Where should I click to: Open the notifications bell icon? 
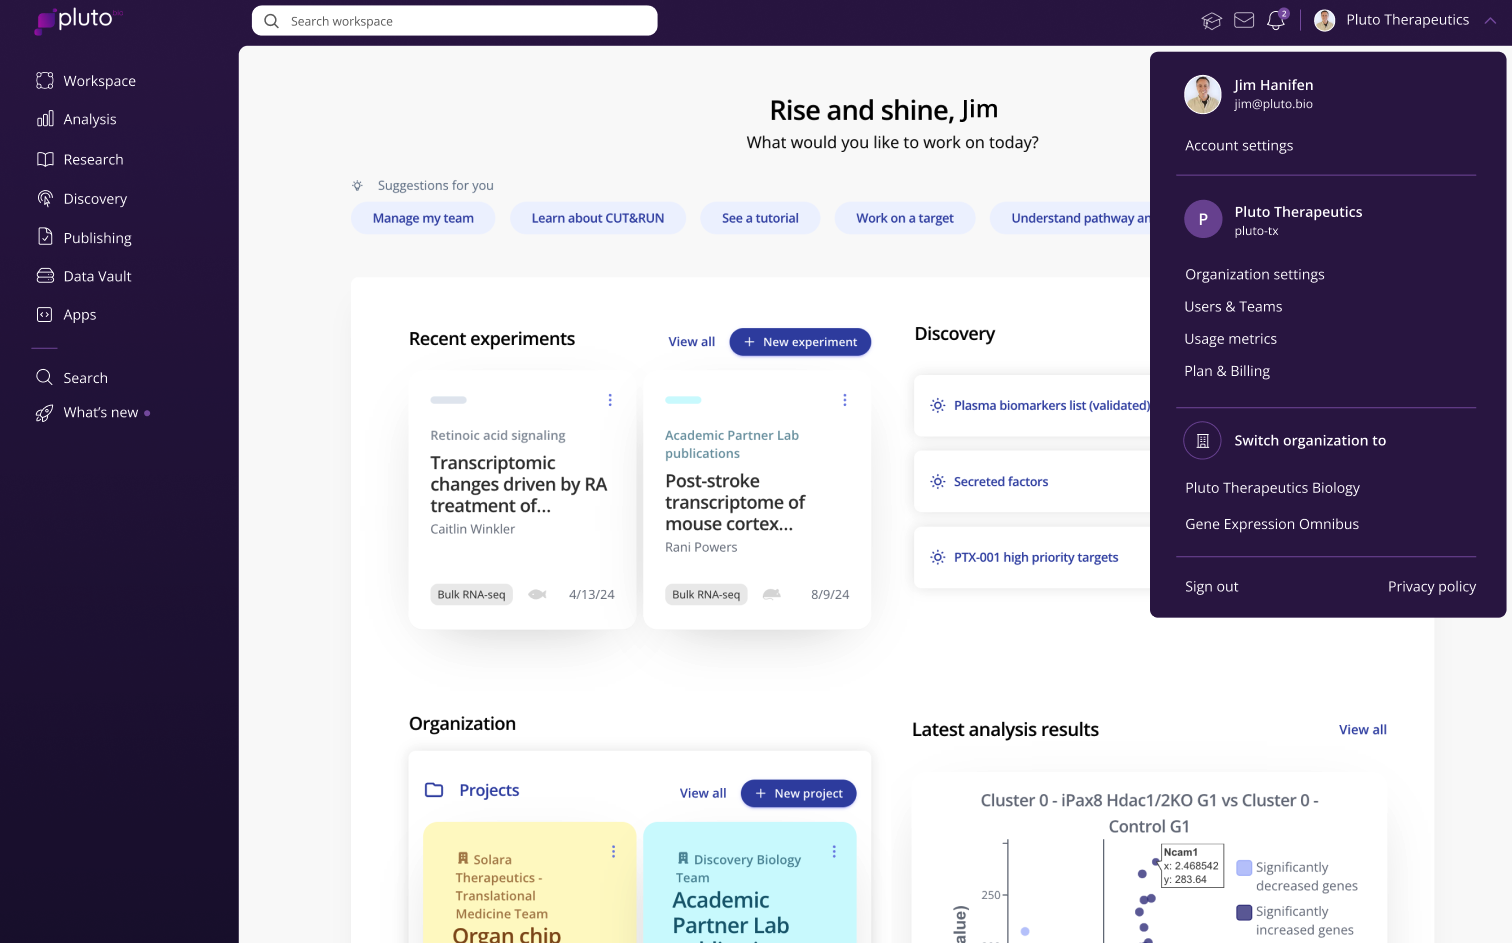pyautogui.click(x=1276, y=20)
